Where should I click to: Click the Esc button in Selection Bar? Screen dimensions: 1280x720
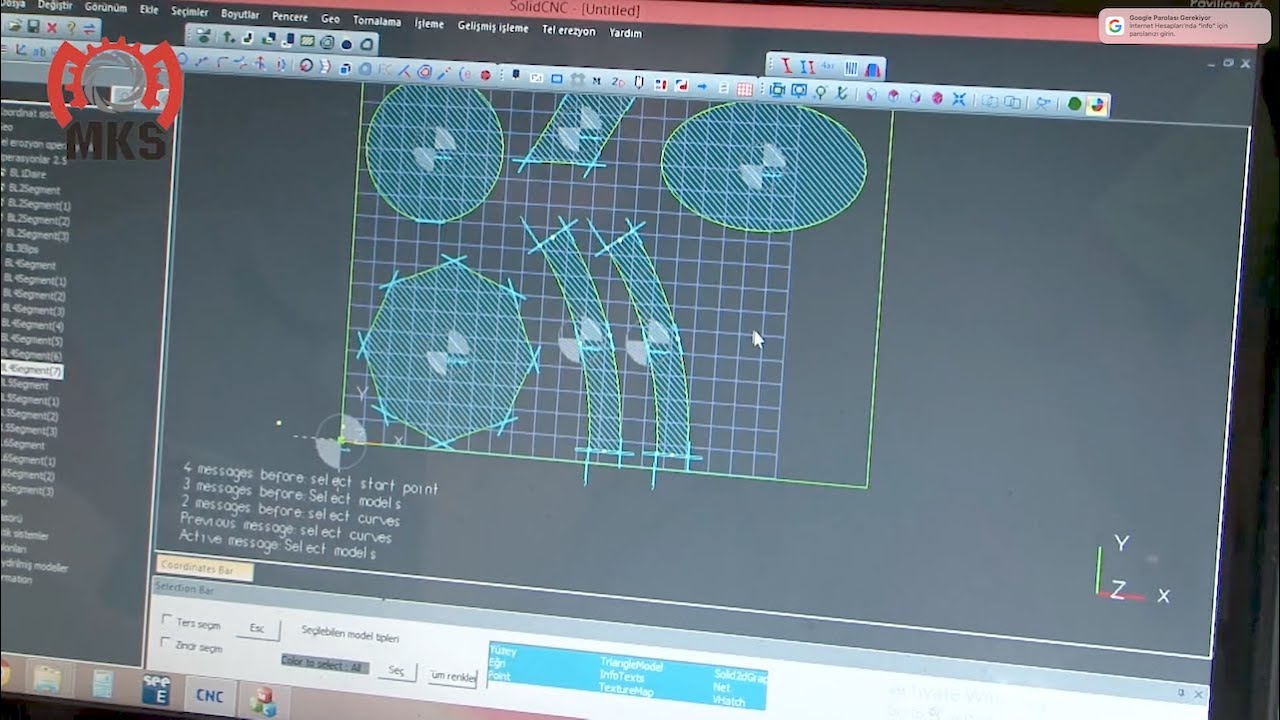point(257,629)
